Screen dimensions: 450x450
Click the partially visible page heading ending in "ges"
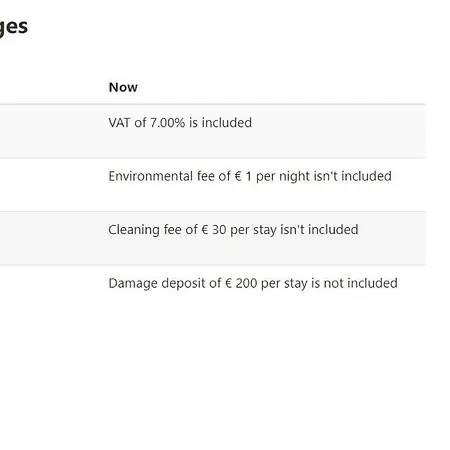tap(13, 27)
